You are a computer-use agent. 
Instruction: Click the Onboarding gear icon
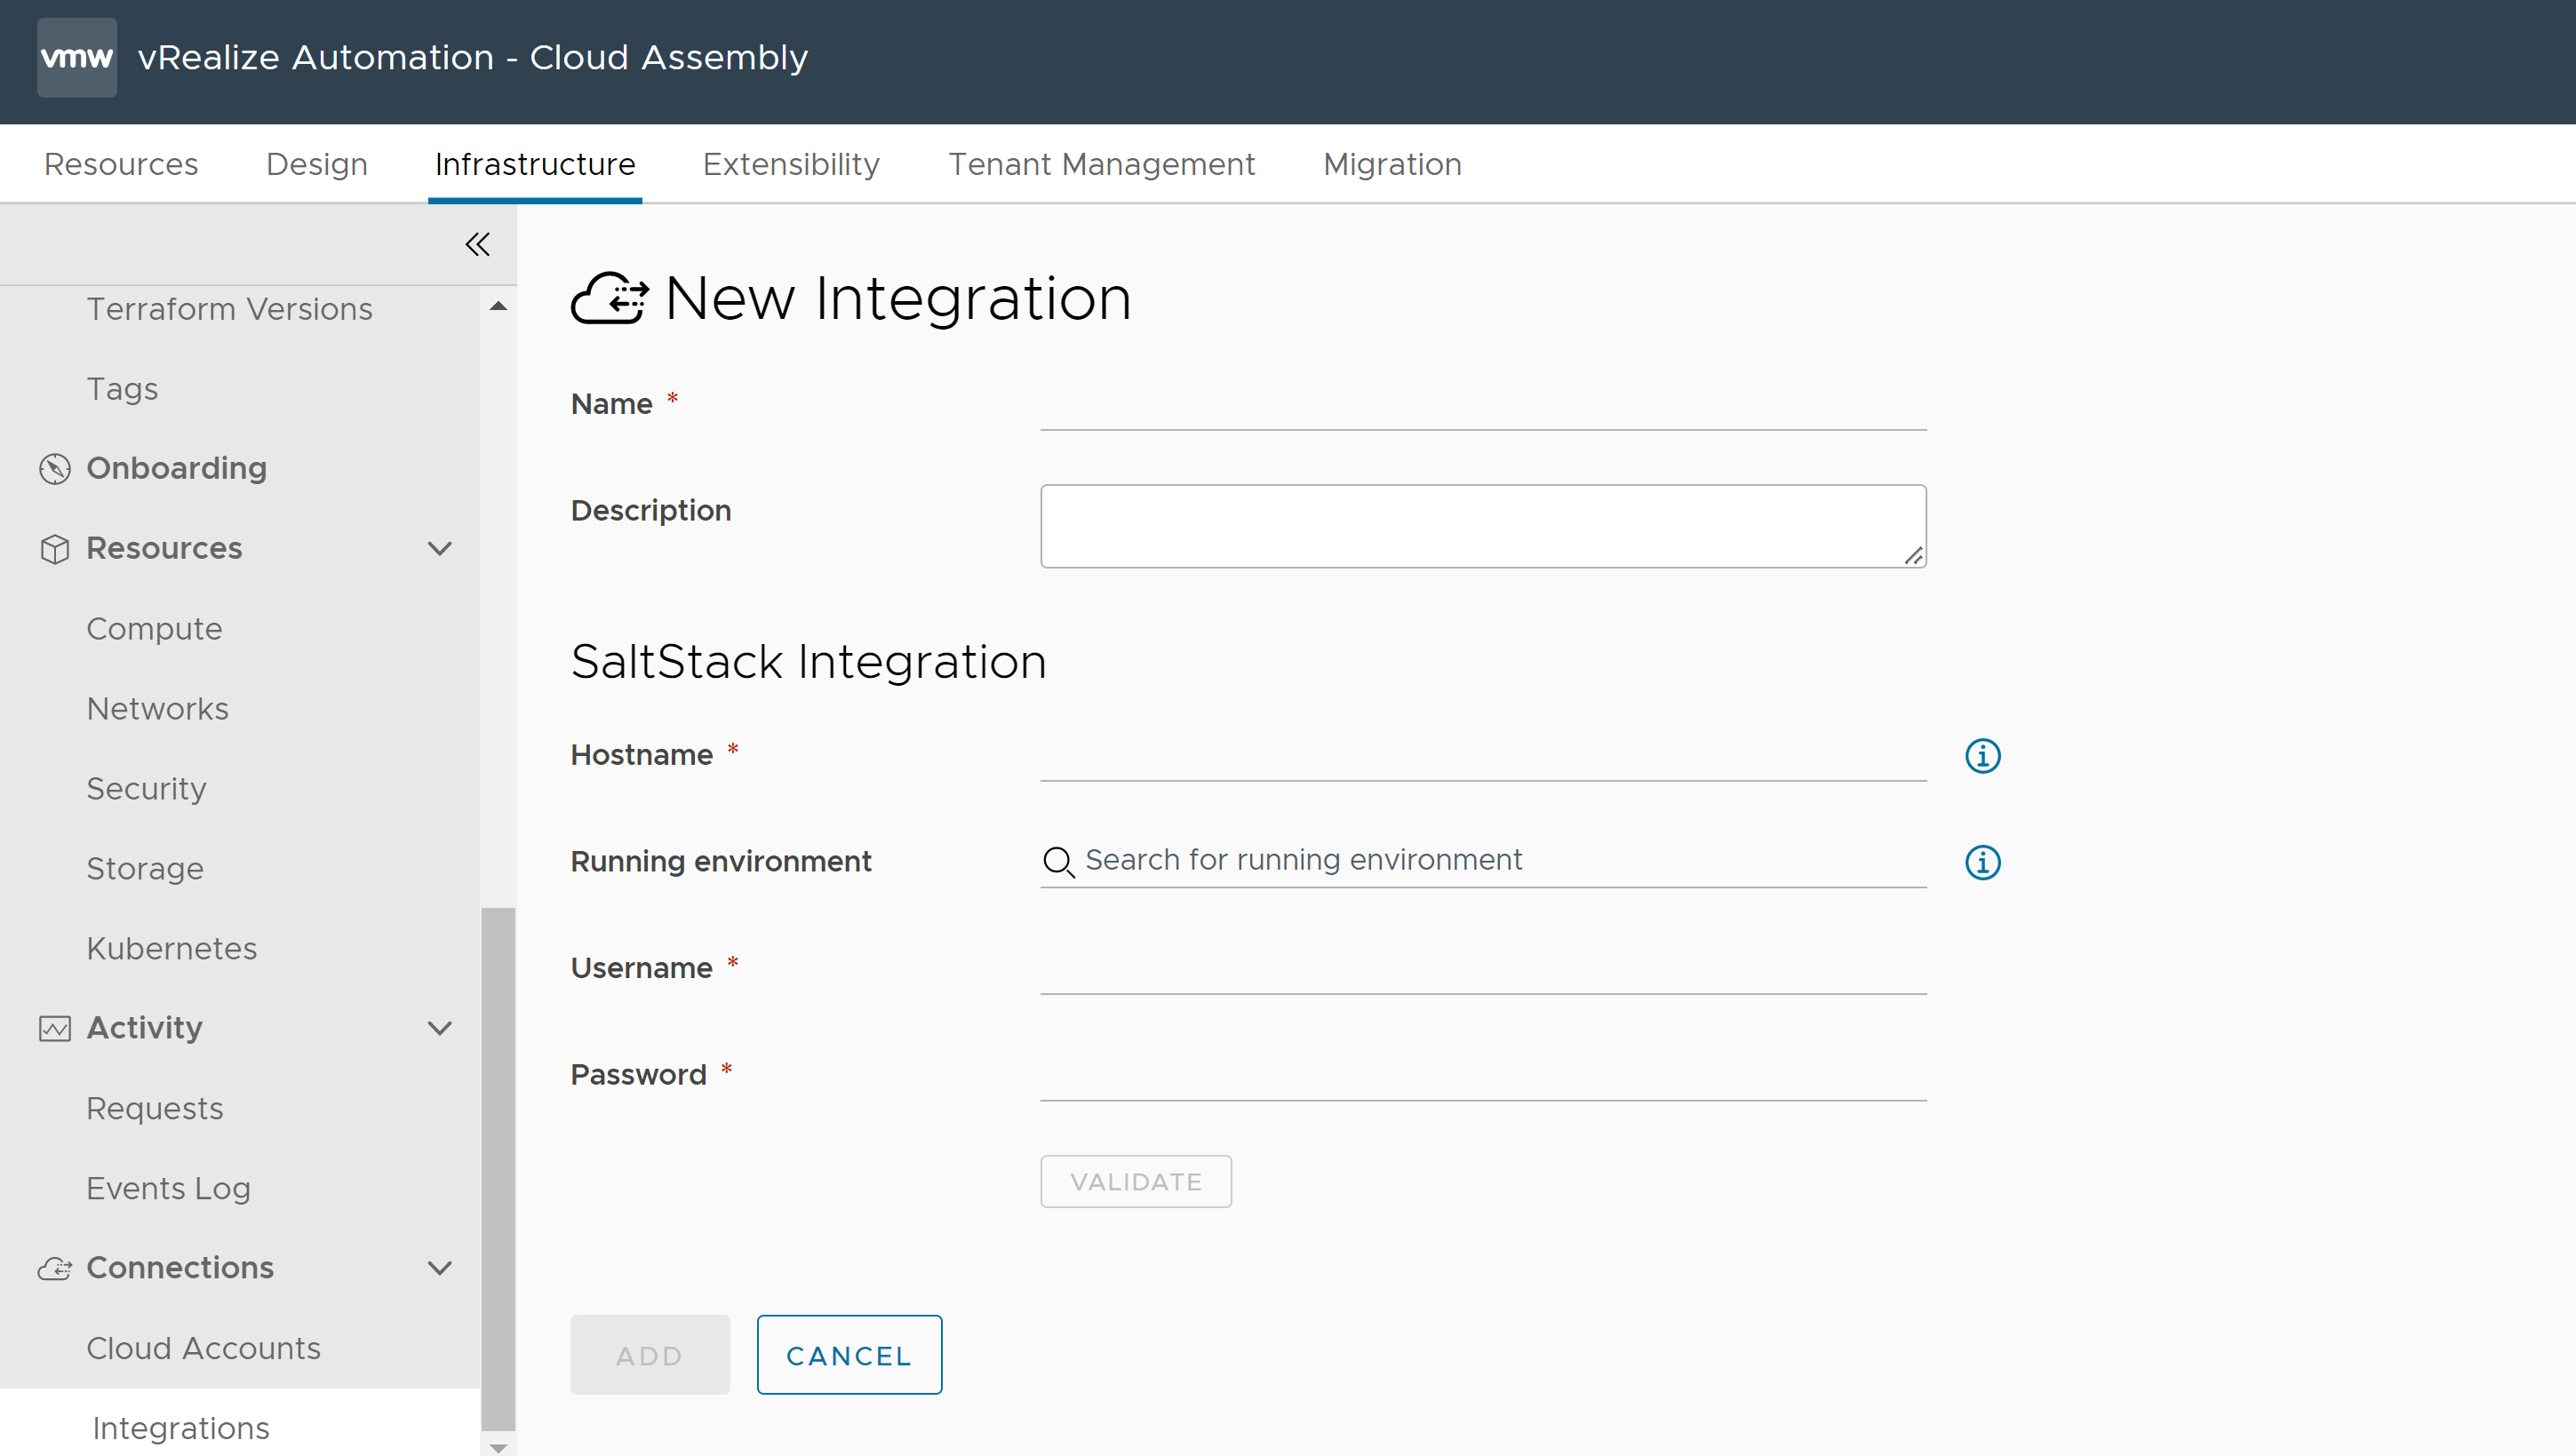pyautogui.click(x=57, y=467)
